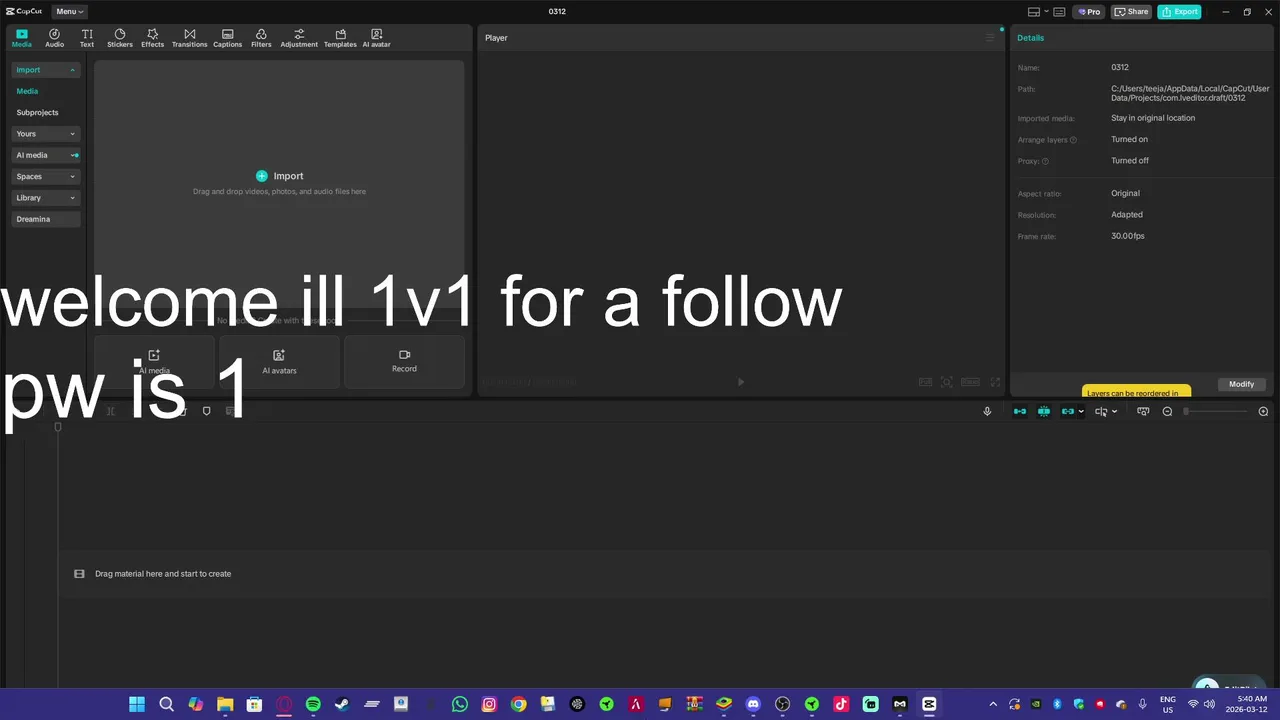
Task: Click the preview axis cursor icon
Action: [1101, 411]
